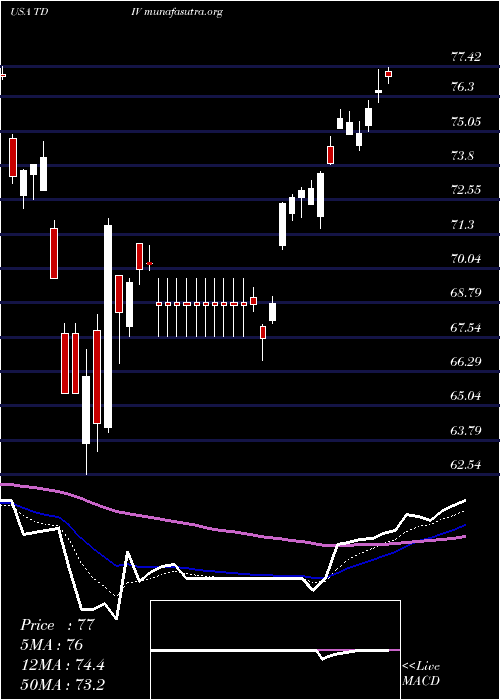Click the 63.79 price axis label
The image size is (500, 700).
pyautogui.click(x=466, y=431)
